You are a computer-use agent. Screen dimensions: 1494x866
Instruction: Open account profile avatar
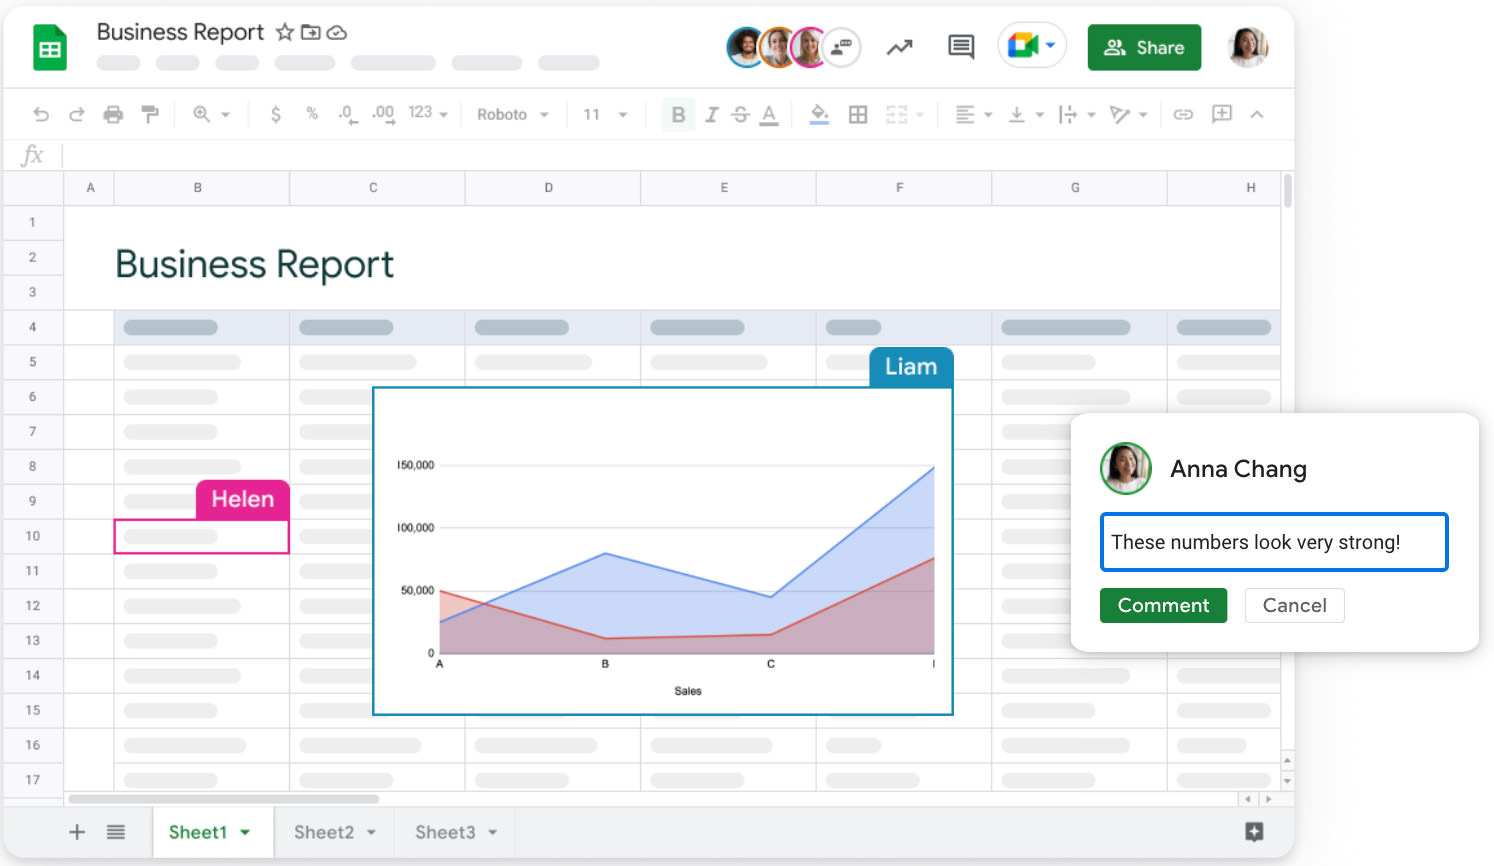point(1247,47)
